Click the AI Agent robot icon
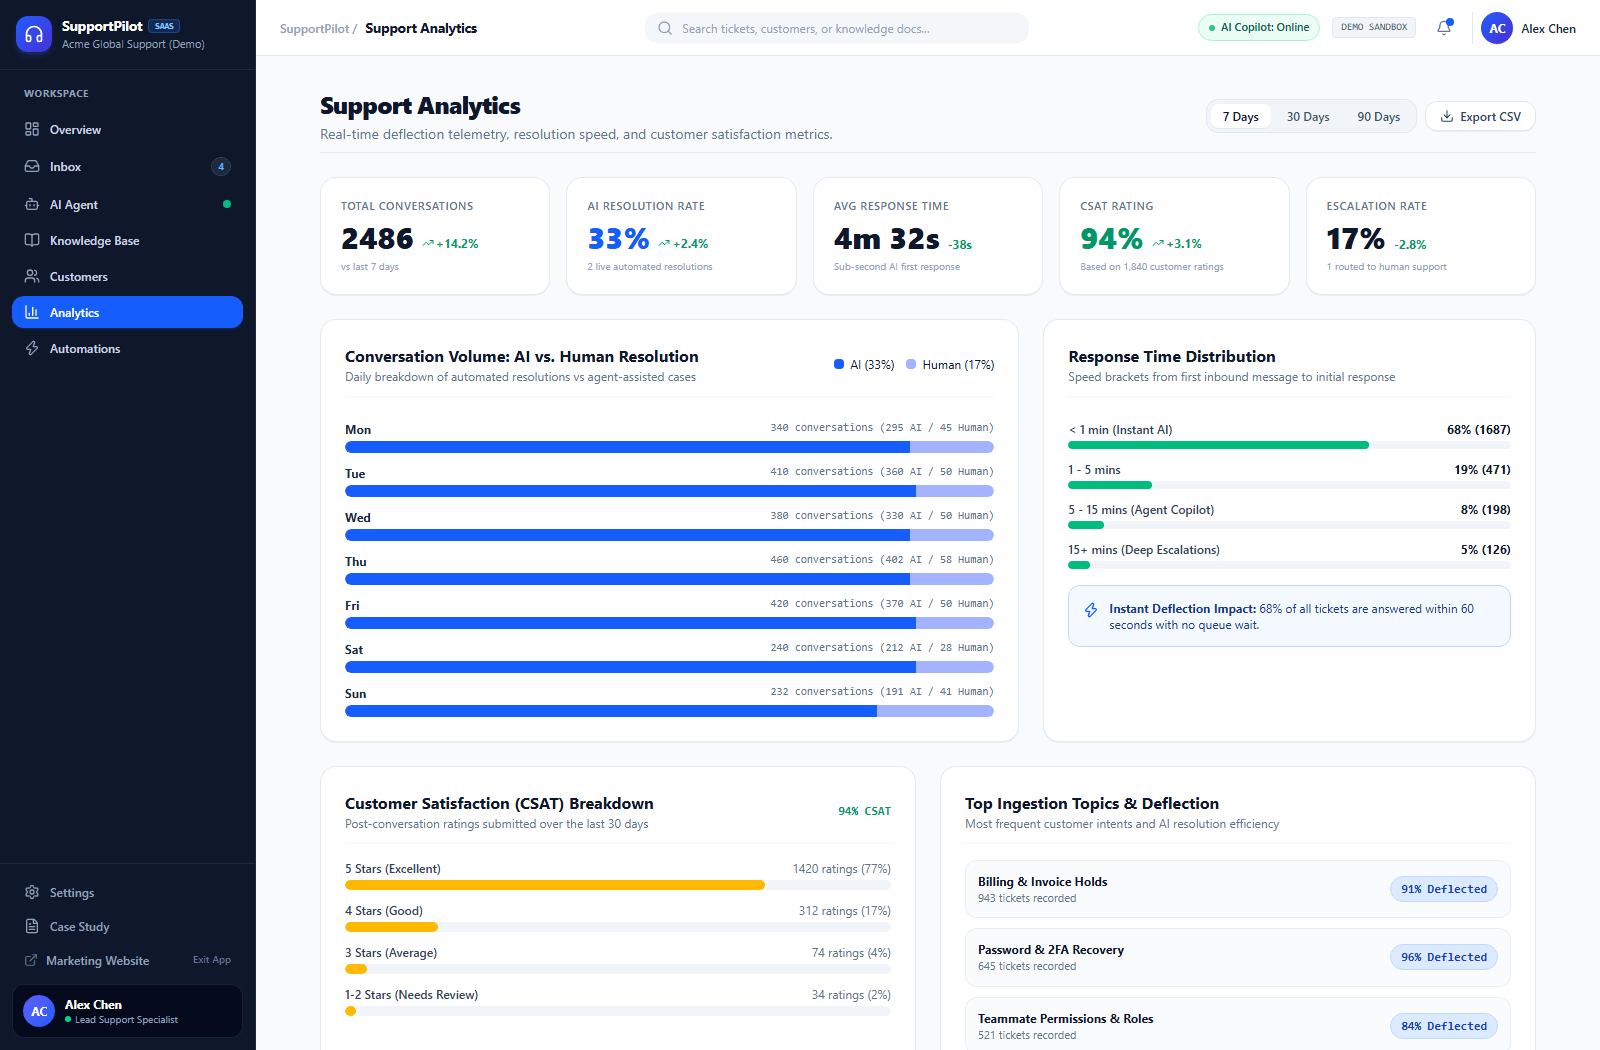This screenshot has height=1050, width=1600. click(32, 204)
